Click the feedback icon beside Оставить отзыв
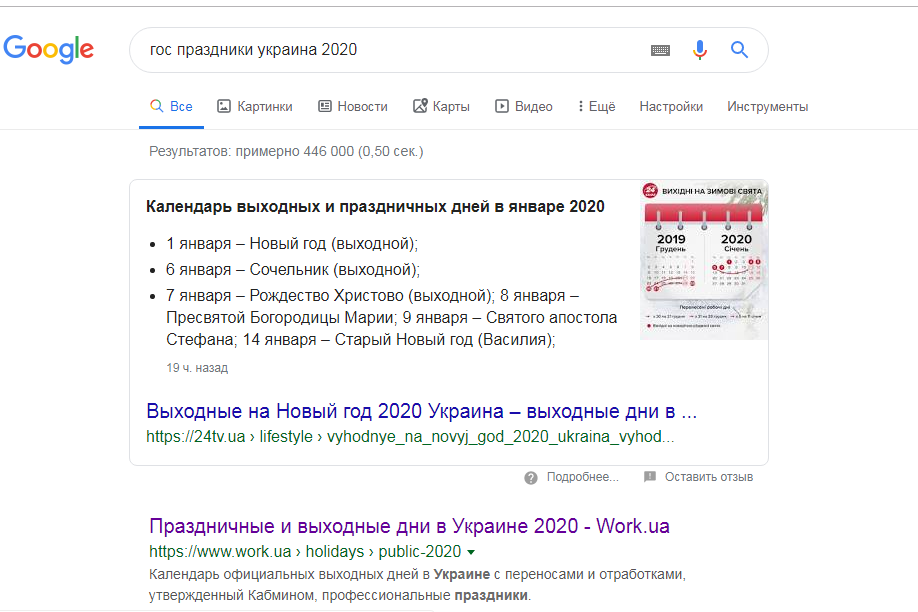The image size is (918, 612). tap(650, 478)
